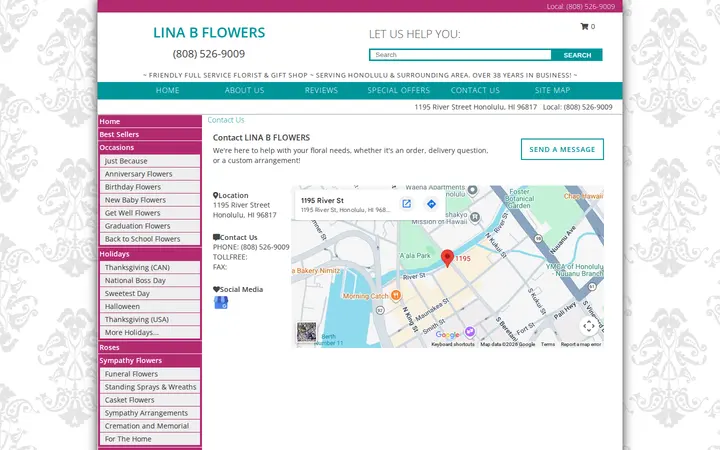Viewport: 720px width, 450px height.
Task: Open CONTACT US navigation item
Action: pos(475,90)
